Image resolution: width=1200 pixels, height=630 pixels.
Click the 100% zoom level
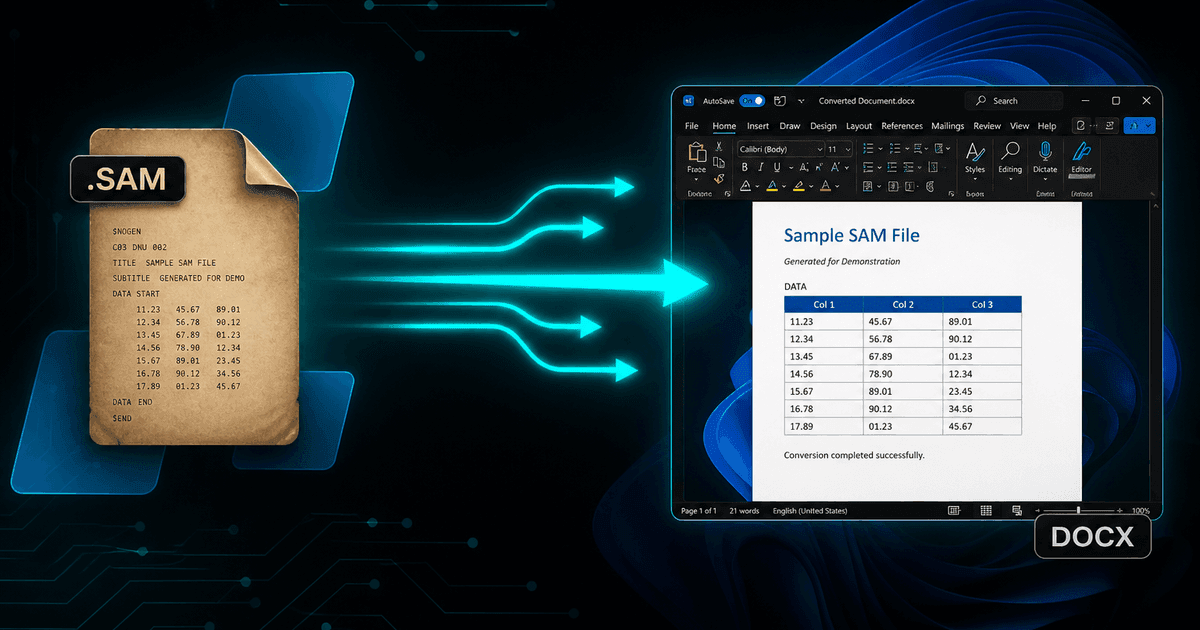pos(1141,510)
